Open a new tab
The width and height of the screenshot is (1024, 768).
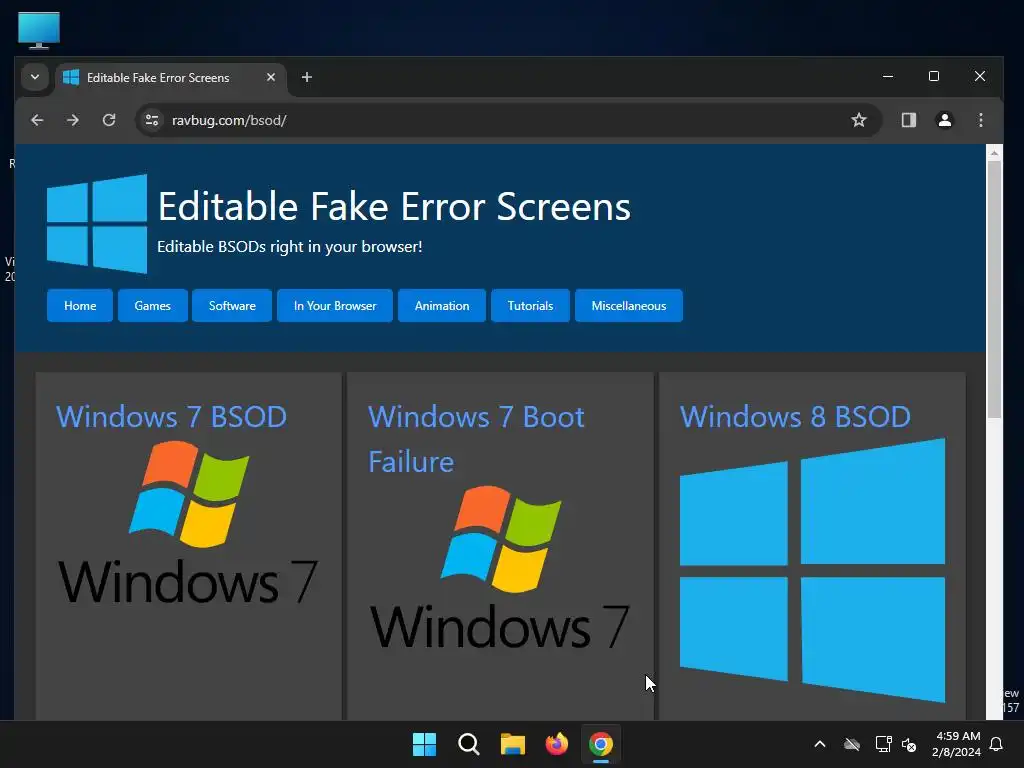tap(306, 77)
